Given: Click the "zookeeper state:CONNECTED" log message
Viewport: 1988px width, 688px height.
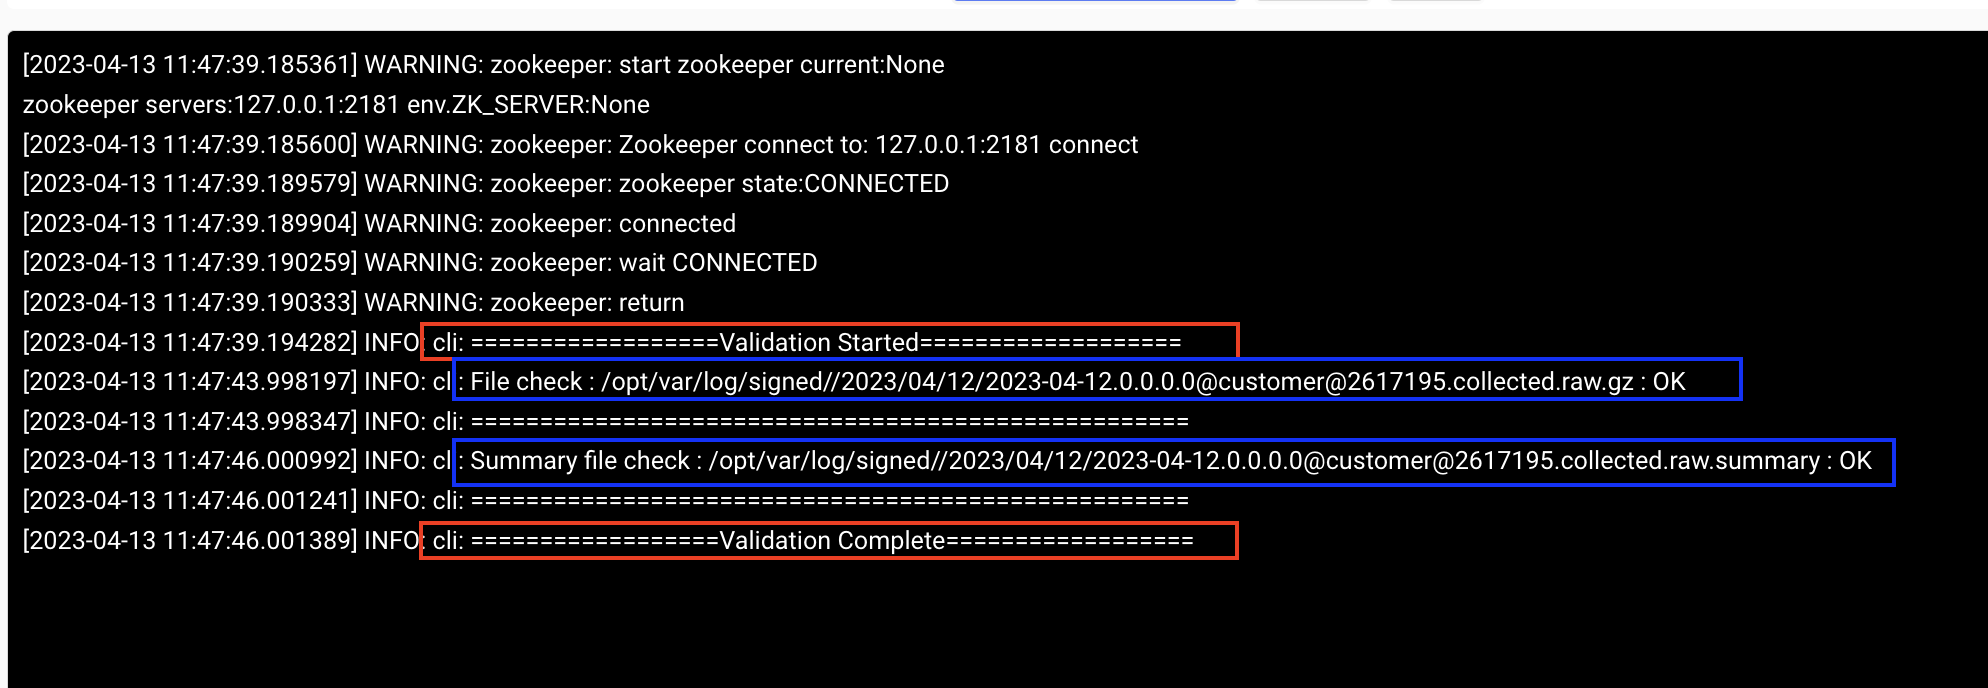Looking at the screenshot, I should pyautogui.click(x=783, y=184).
